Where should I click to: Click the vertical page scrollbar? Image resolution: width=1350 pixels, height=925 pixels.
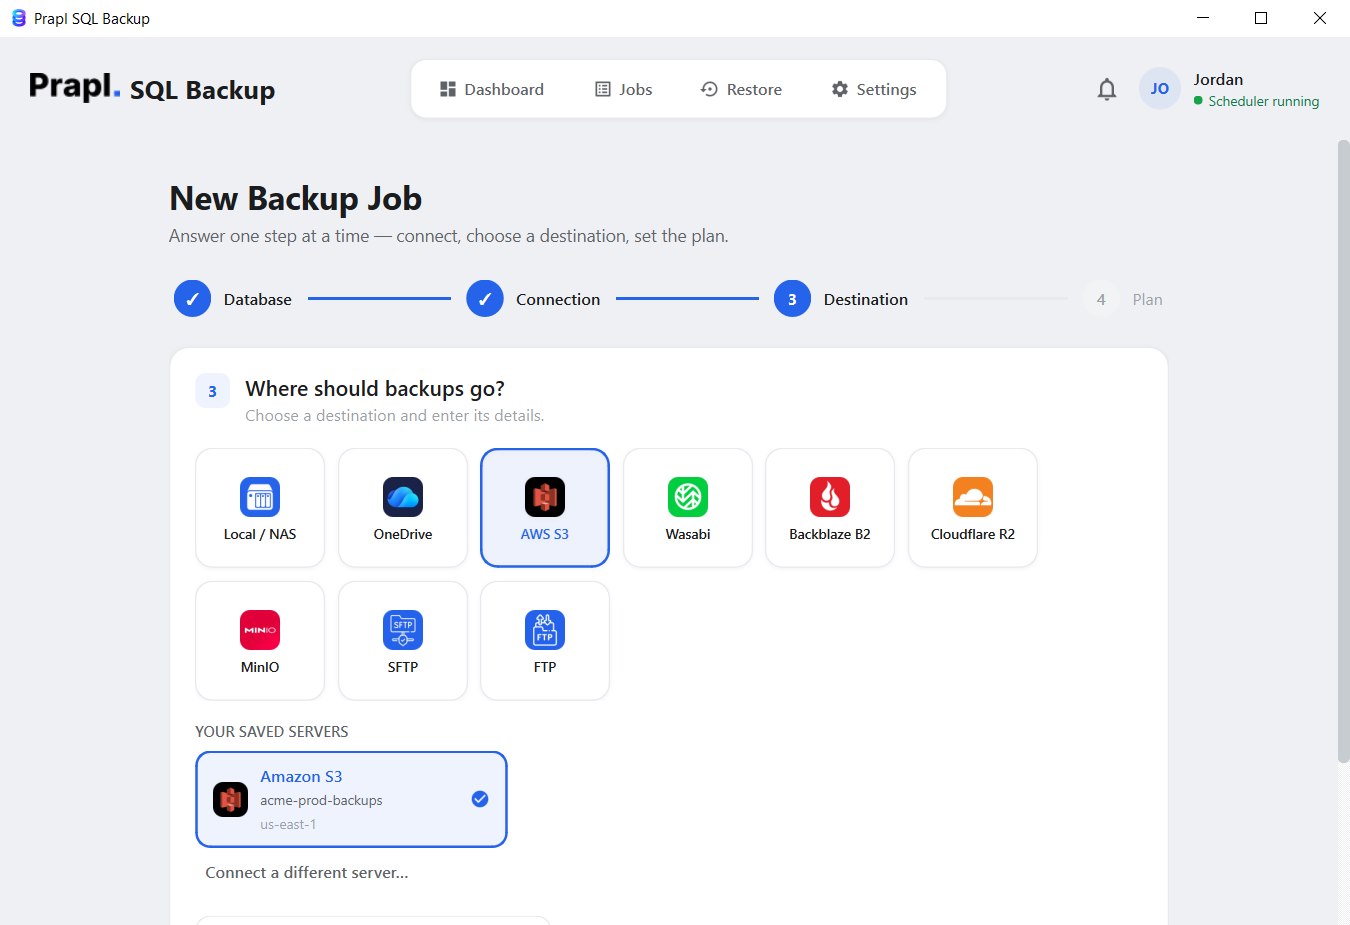tap(1343, 450)
